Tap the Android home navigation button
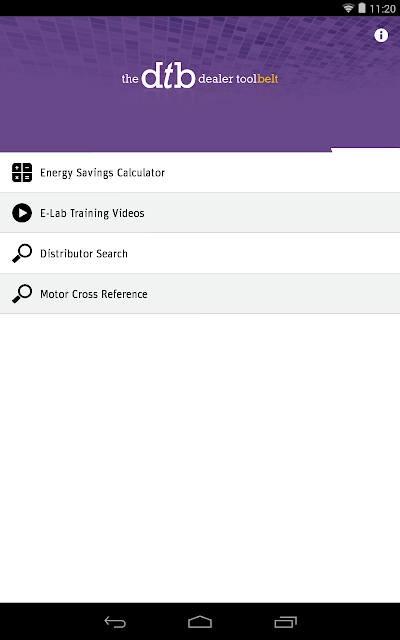Image resolution: width=400 pixels, height=640 pixels. (200, 622)
